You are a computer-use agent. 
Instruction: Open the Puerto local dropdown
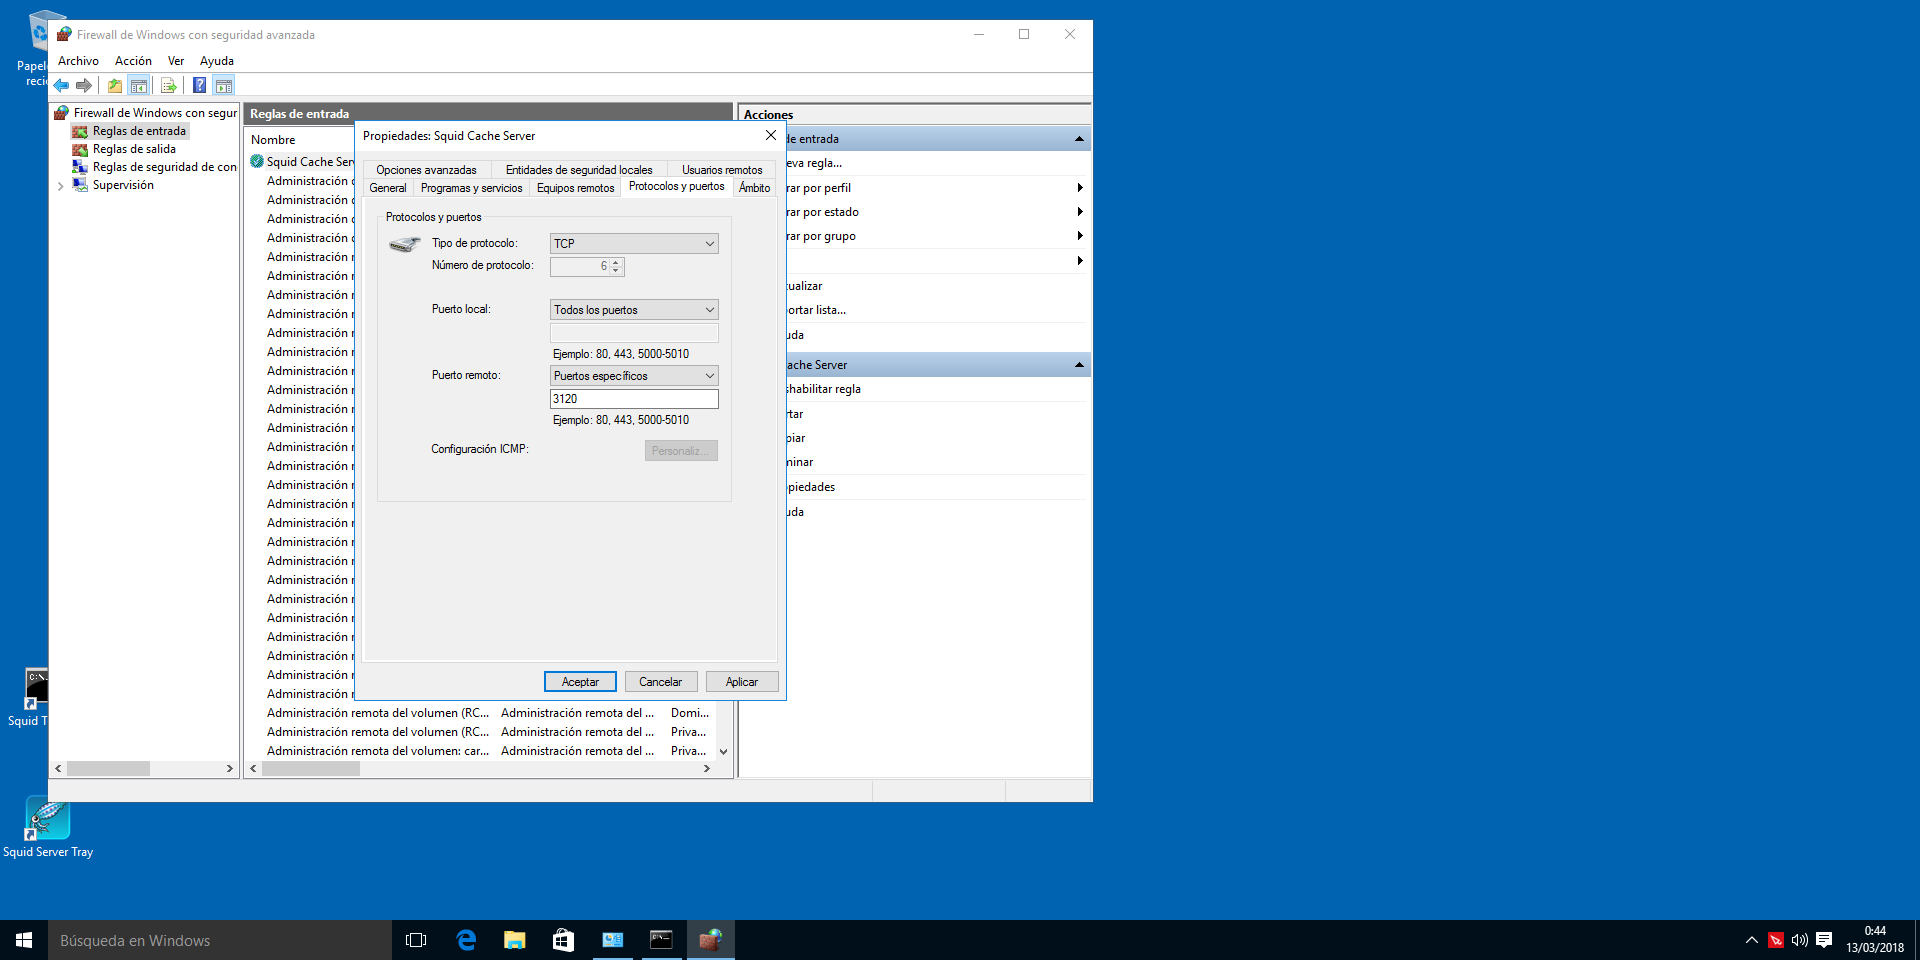(634, 310)
